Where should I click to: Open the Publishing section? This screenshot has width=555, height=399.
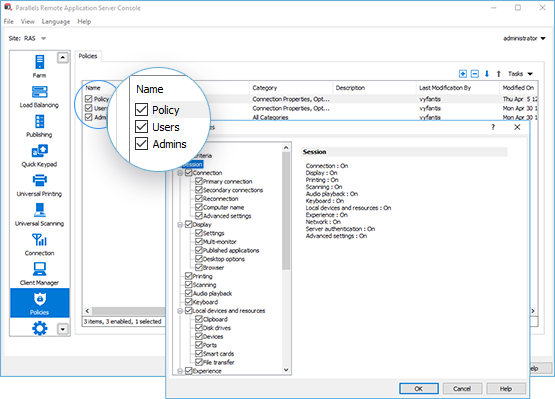39,126
